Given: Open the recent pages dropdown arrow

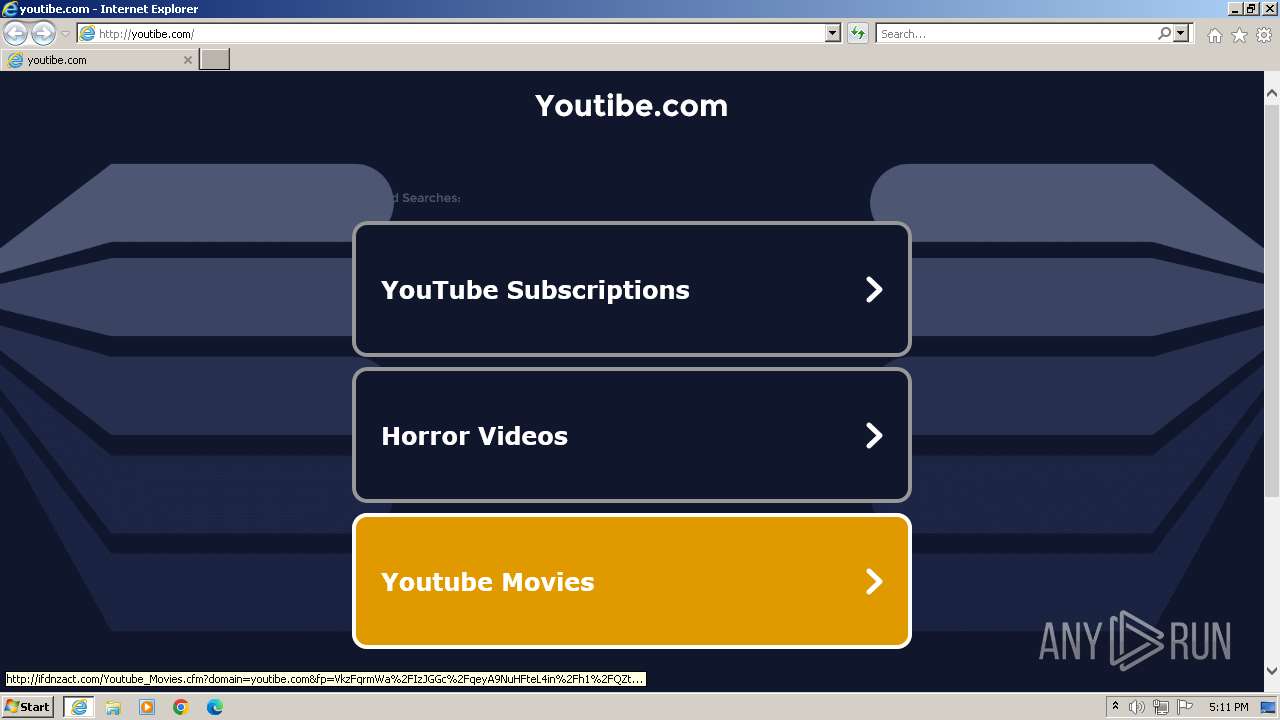Looking at the screenshot, I should tap(65, 34).
